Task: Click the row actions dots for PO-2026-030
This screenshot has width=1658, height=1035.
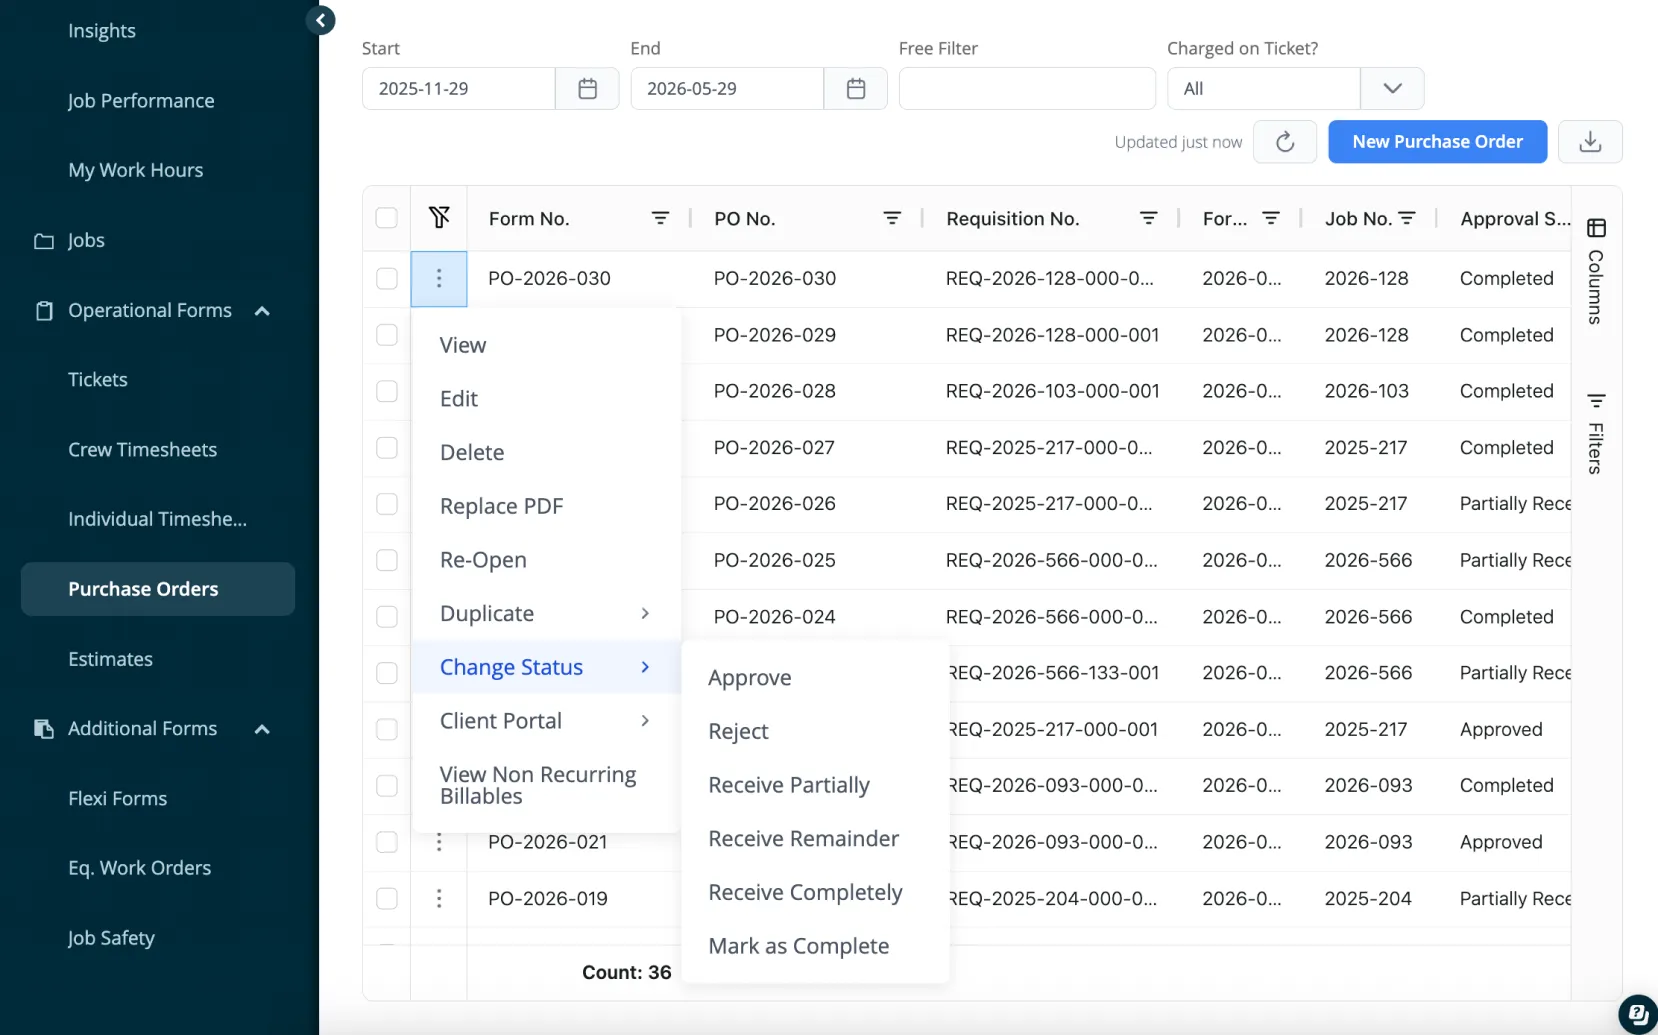Action: (439, 279)
